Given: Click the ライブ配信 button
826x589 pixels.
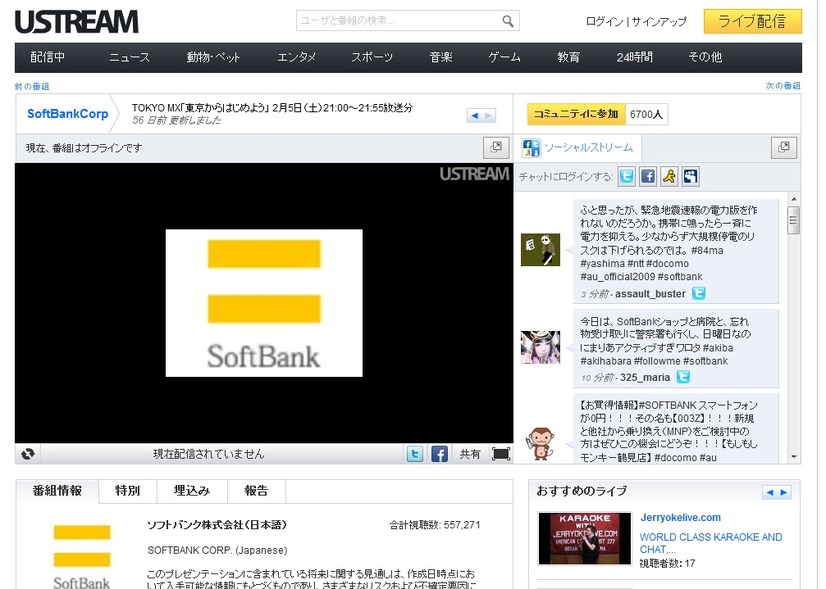Looking at the screenshot, I should 753,21.
